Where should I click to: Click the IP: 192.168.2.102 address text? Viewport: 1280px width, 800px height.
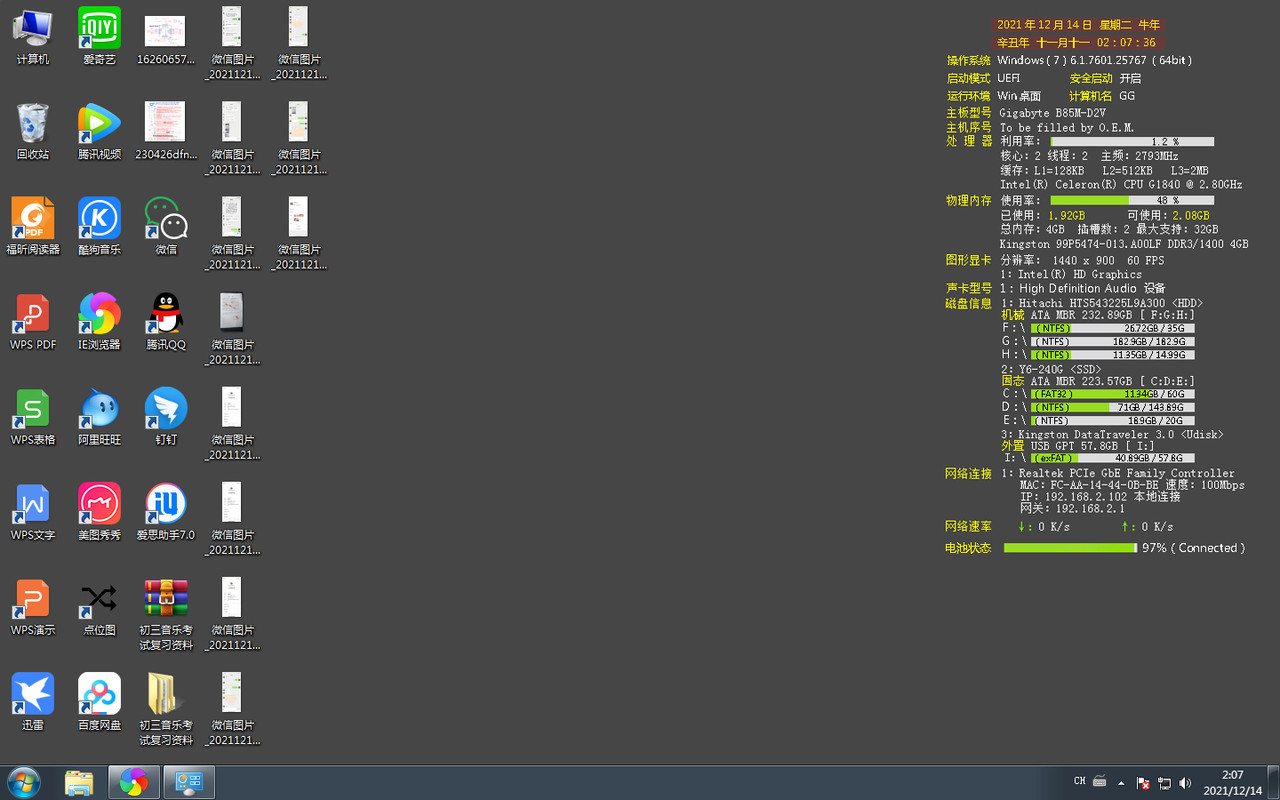pos(1073,496)
